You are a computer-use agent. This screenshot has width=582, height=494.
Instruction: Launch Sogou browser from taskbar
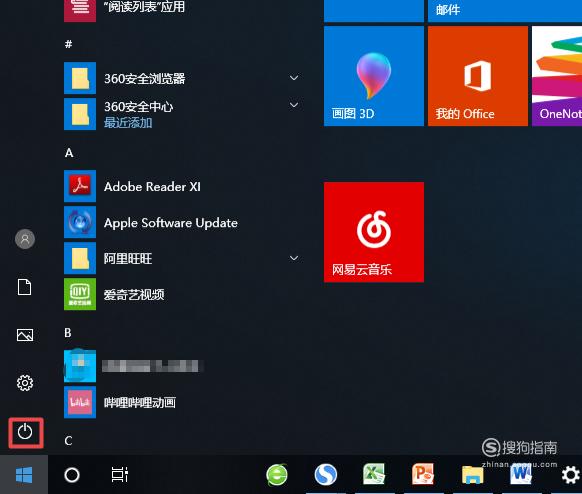point(326,475)
